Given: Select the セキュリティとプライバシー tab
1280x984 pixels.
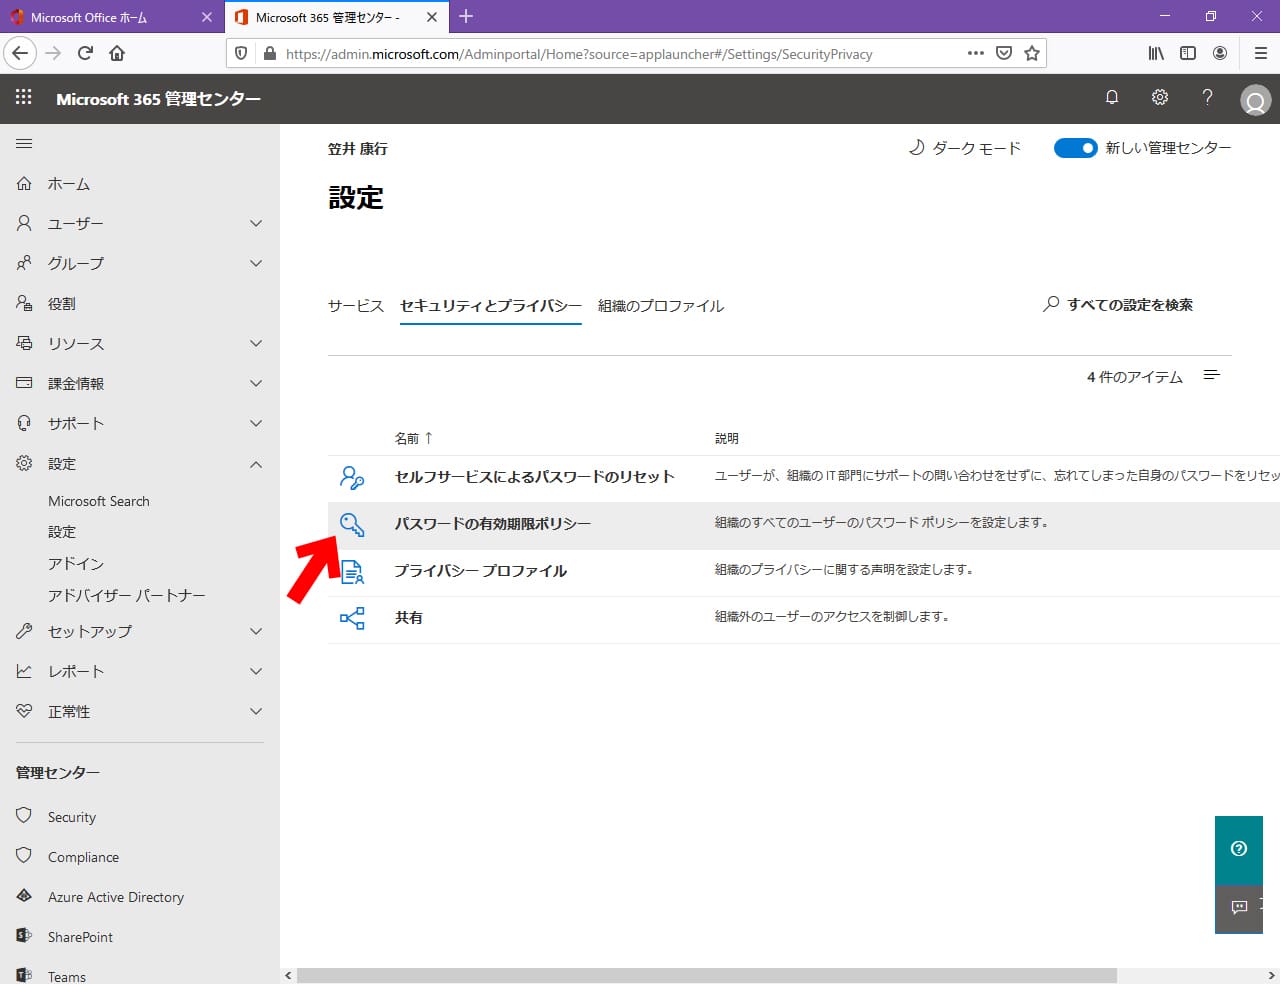Looking at the screenshot, I should click(491, 306).
